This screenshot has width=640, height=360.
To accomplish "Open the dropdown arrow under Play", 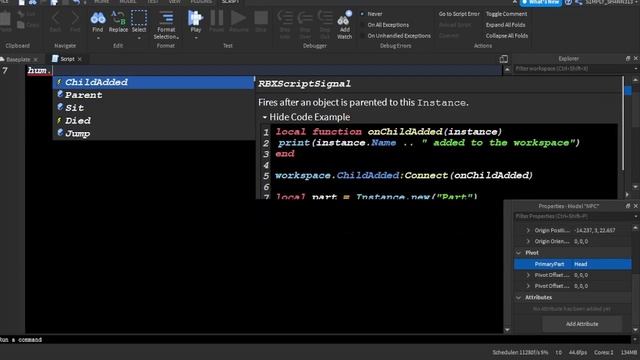I will (196, 38).
